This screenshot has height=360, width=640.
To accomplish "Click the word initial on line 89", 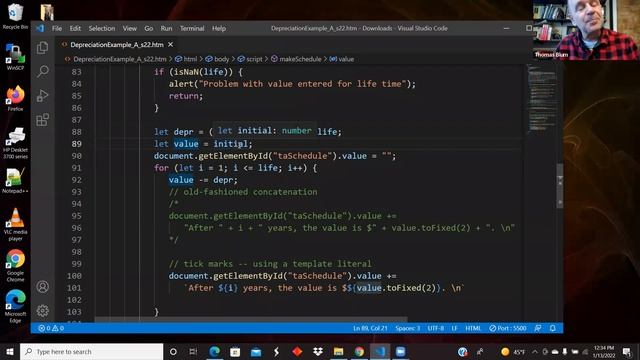I will pyautogui.click(x=230, y=144).
